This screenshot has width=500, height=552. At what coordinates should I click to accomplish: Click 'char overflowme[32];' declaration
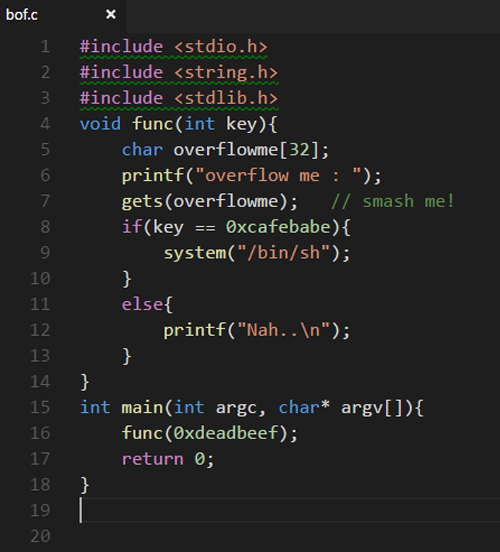click(225, 150)
